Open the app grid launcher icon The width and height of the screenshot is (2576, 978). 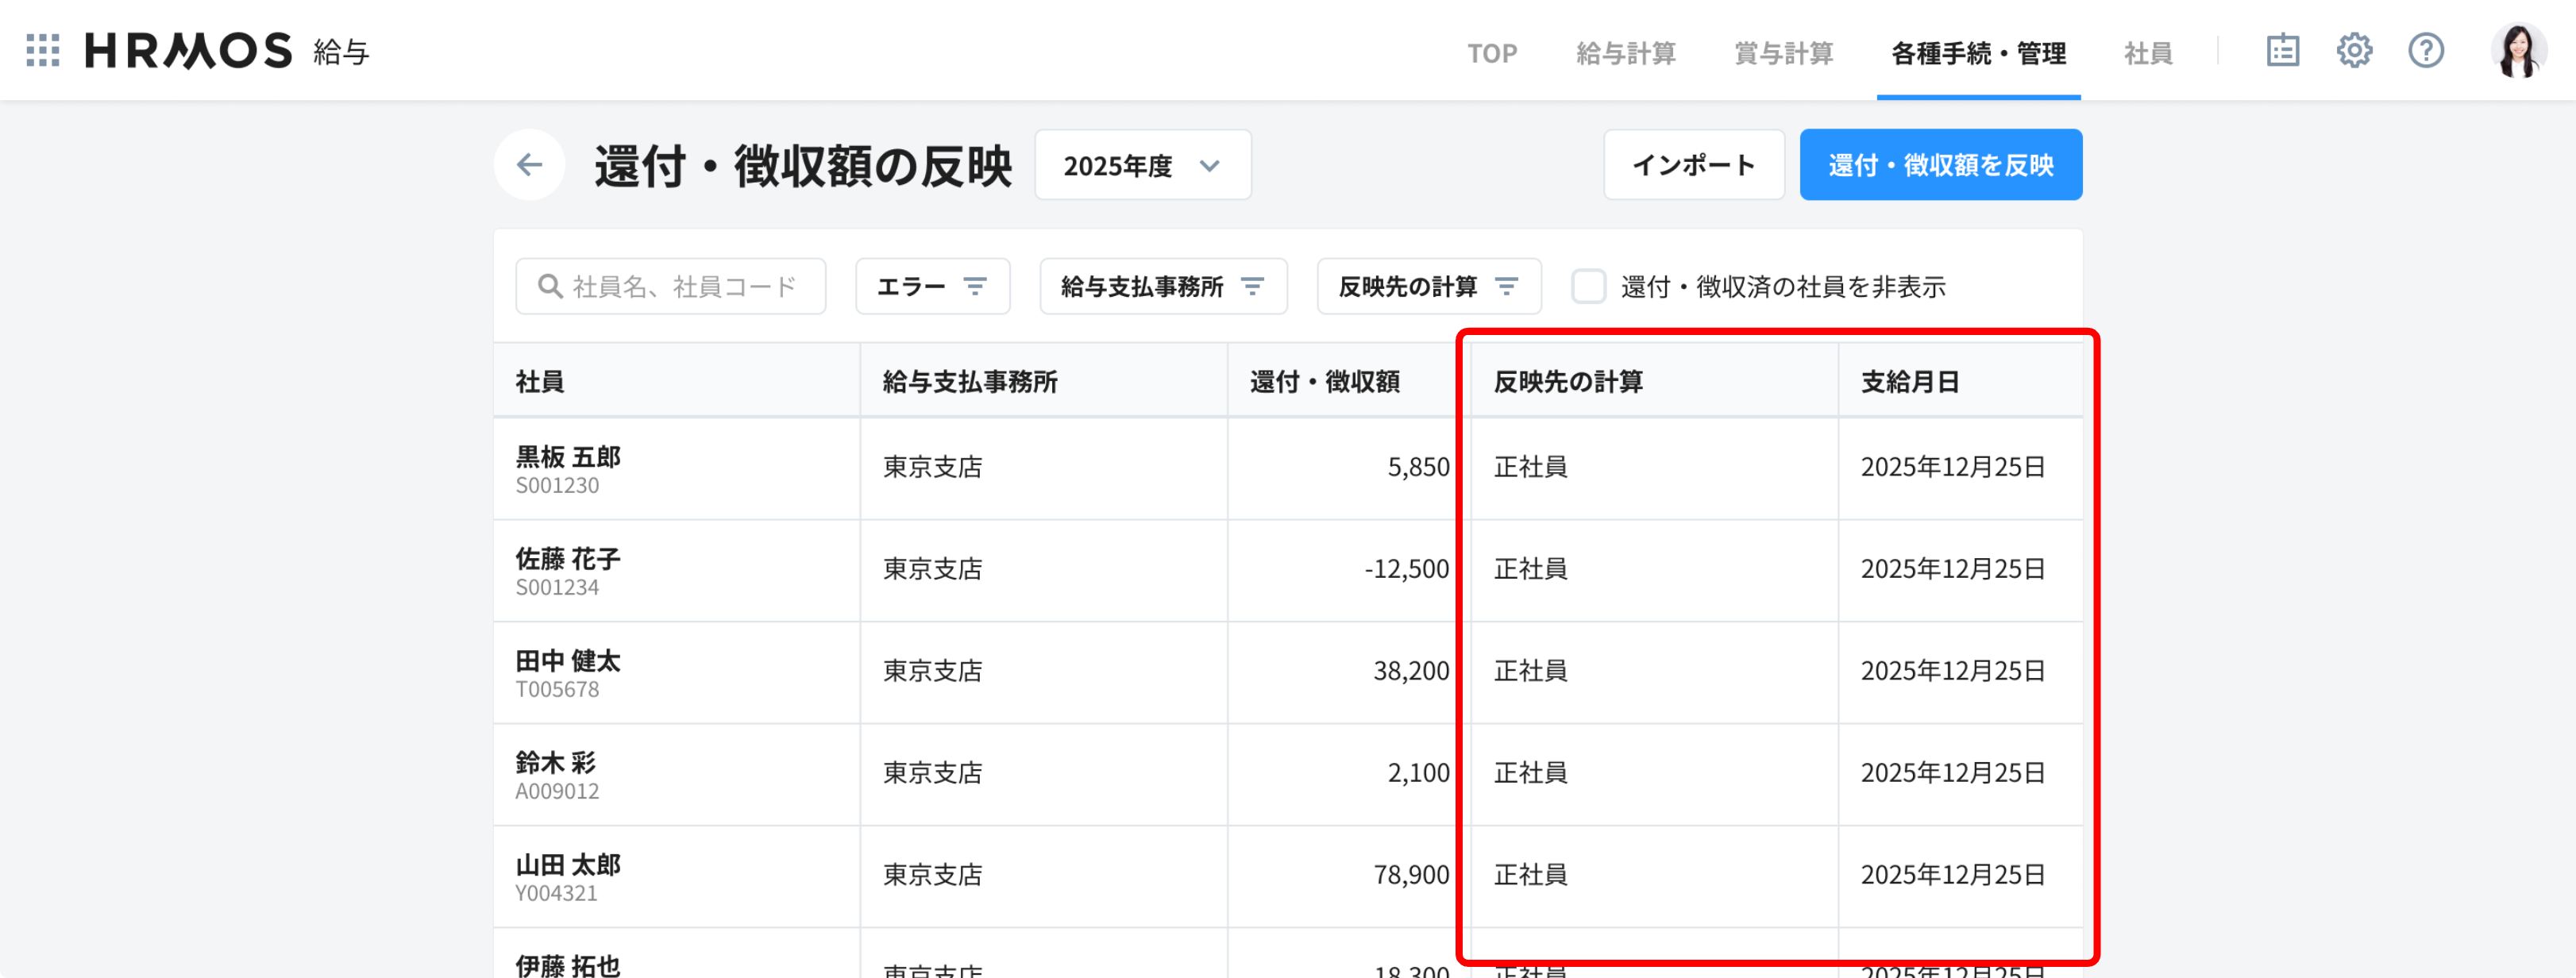pyautogui.click(x=43, y=50)
